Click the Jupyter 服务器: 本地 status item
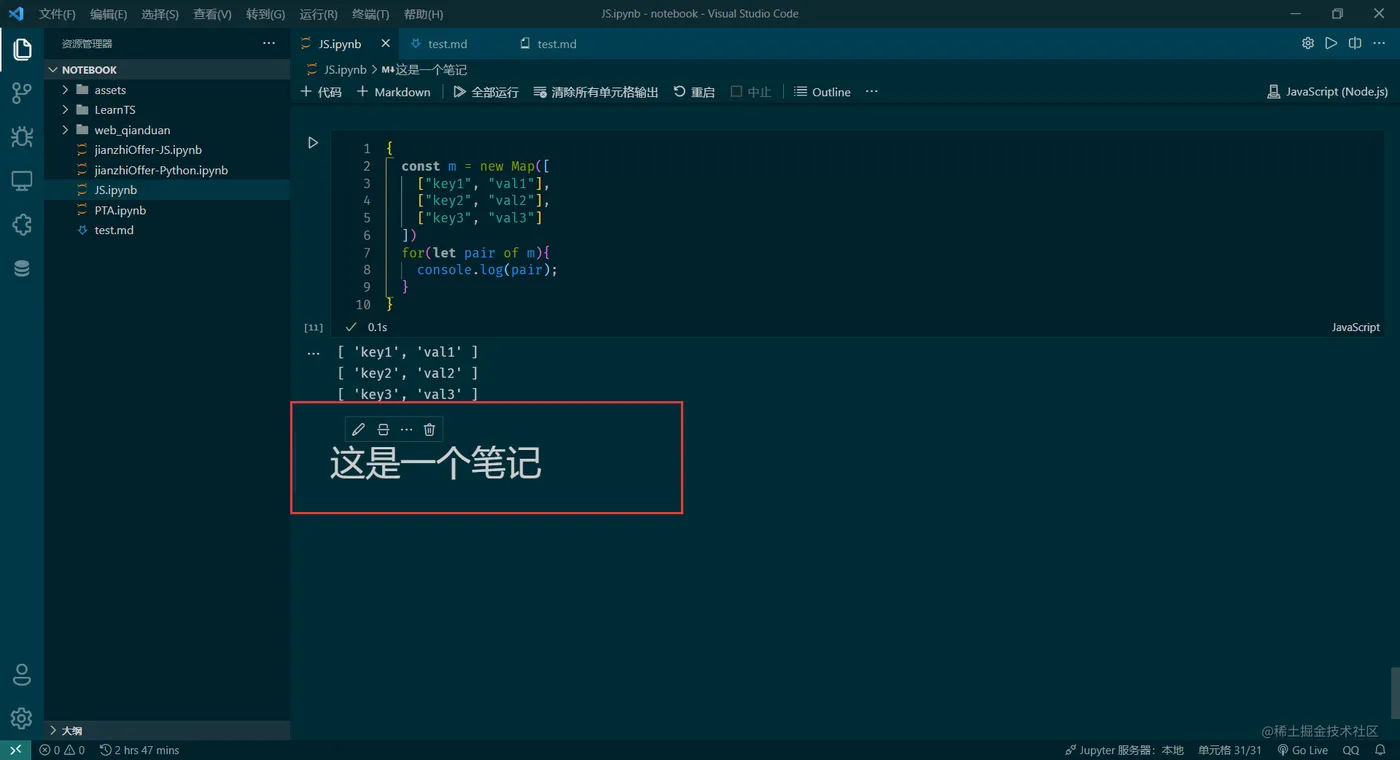Viewport: 1400px width, 760px height. [x=1124, y=750]
